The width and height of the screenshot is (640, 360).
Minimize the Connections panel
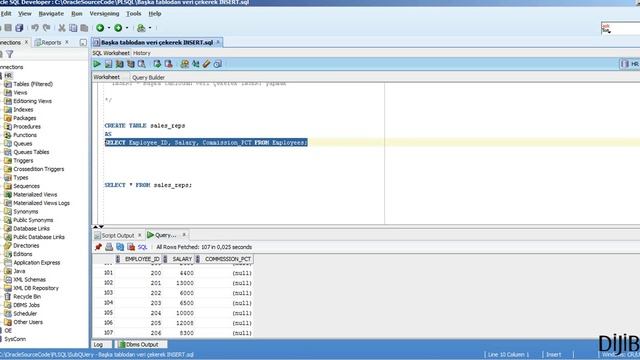point(83,42)
